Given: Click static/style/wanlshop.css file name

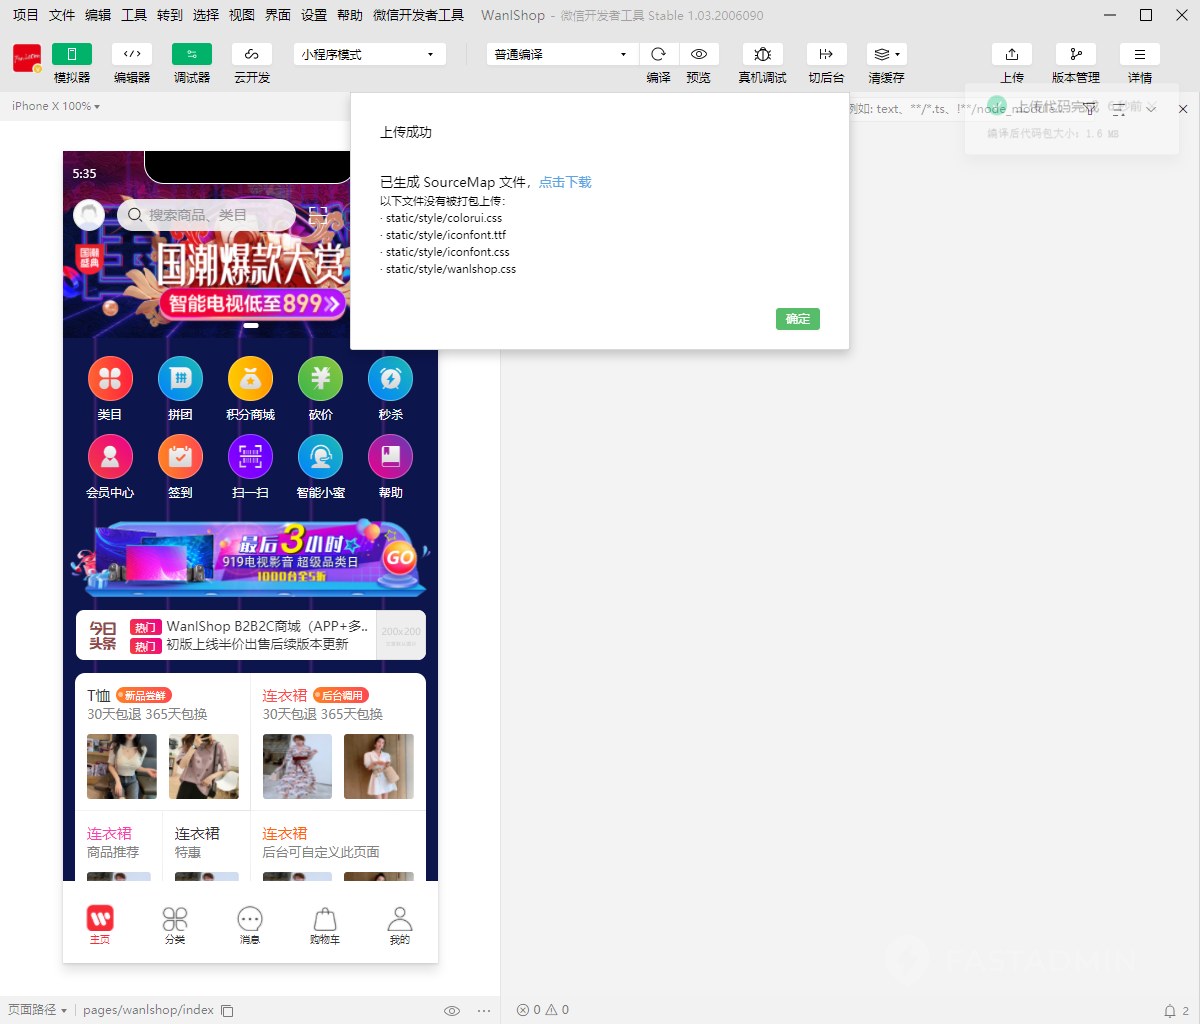Looking at the screenshot, I should [x=451, y=269].
